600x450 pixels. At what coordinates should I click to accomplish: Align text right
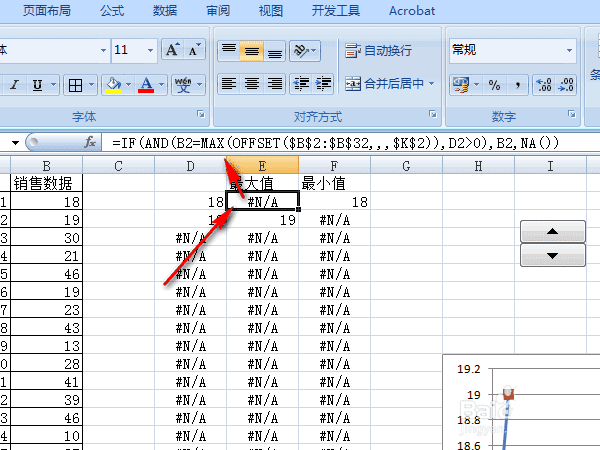274,84
